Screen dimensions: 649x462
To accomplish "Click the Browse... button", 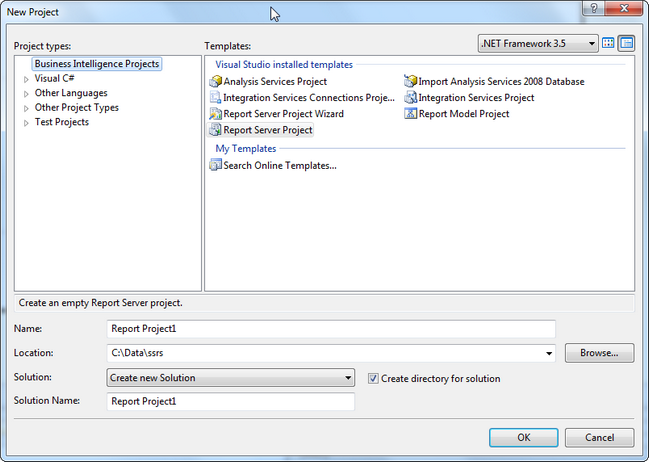I will (x=599, y=353).
